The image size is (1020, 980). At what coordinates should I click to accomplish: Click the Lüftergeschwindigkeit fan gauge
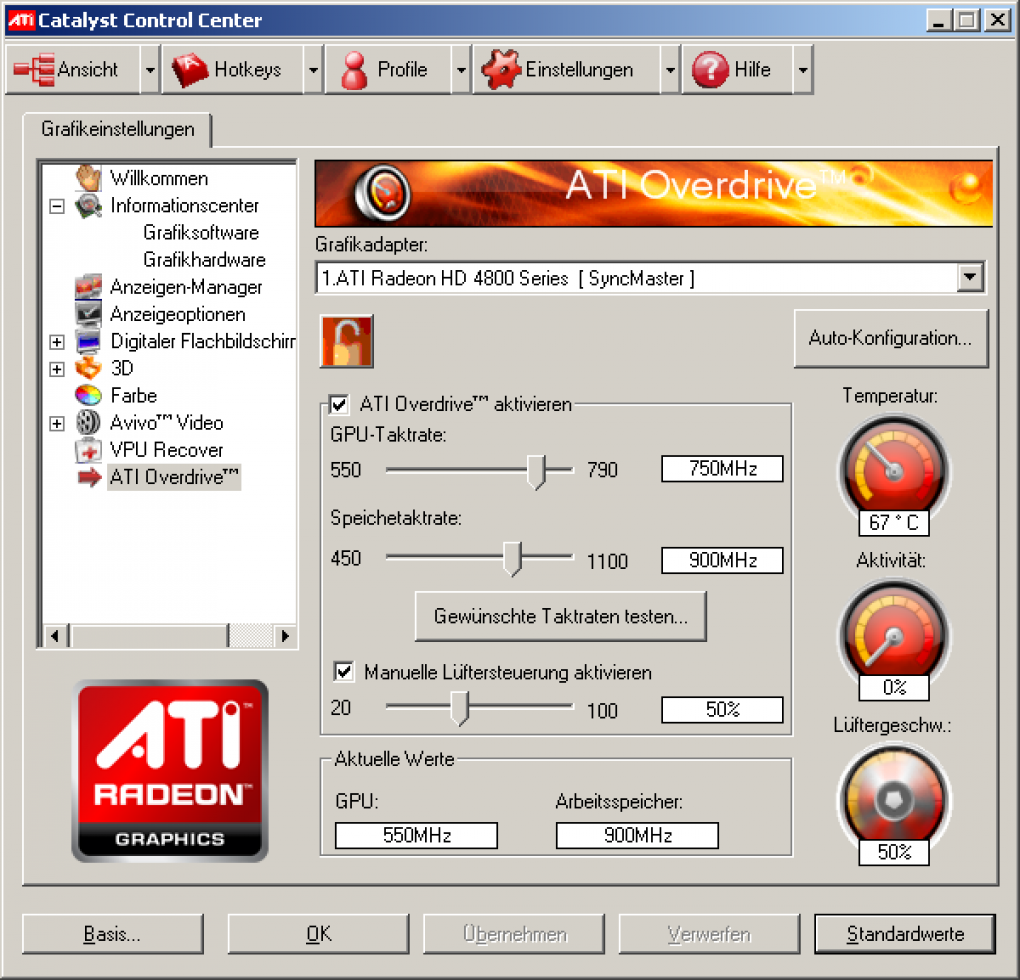click(x=894, y=797)
